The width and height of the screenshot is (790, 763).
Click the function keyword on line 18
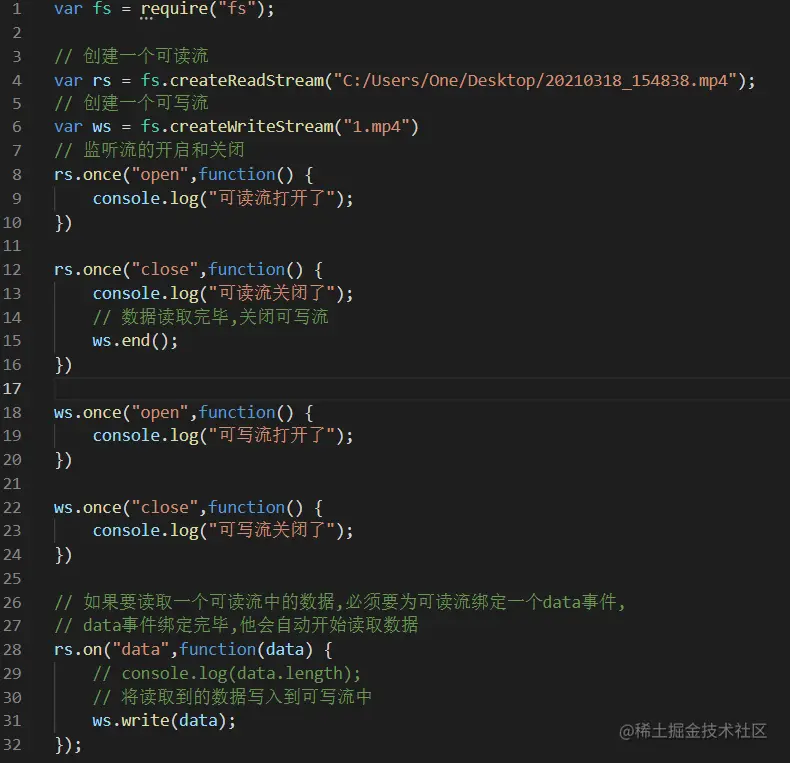(x=237, y=412)
